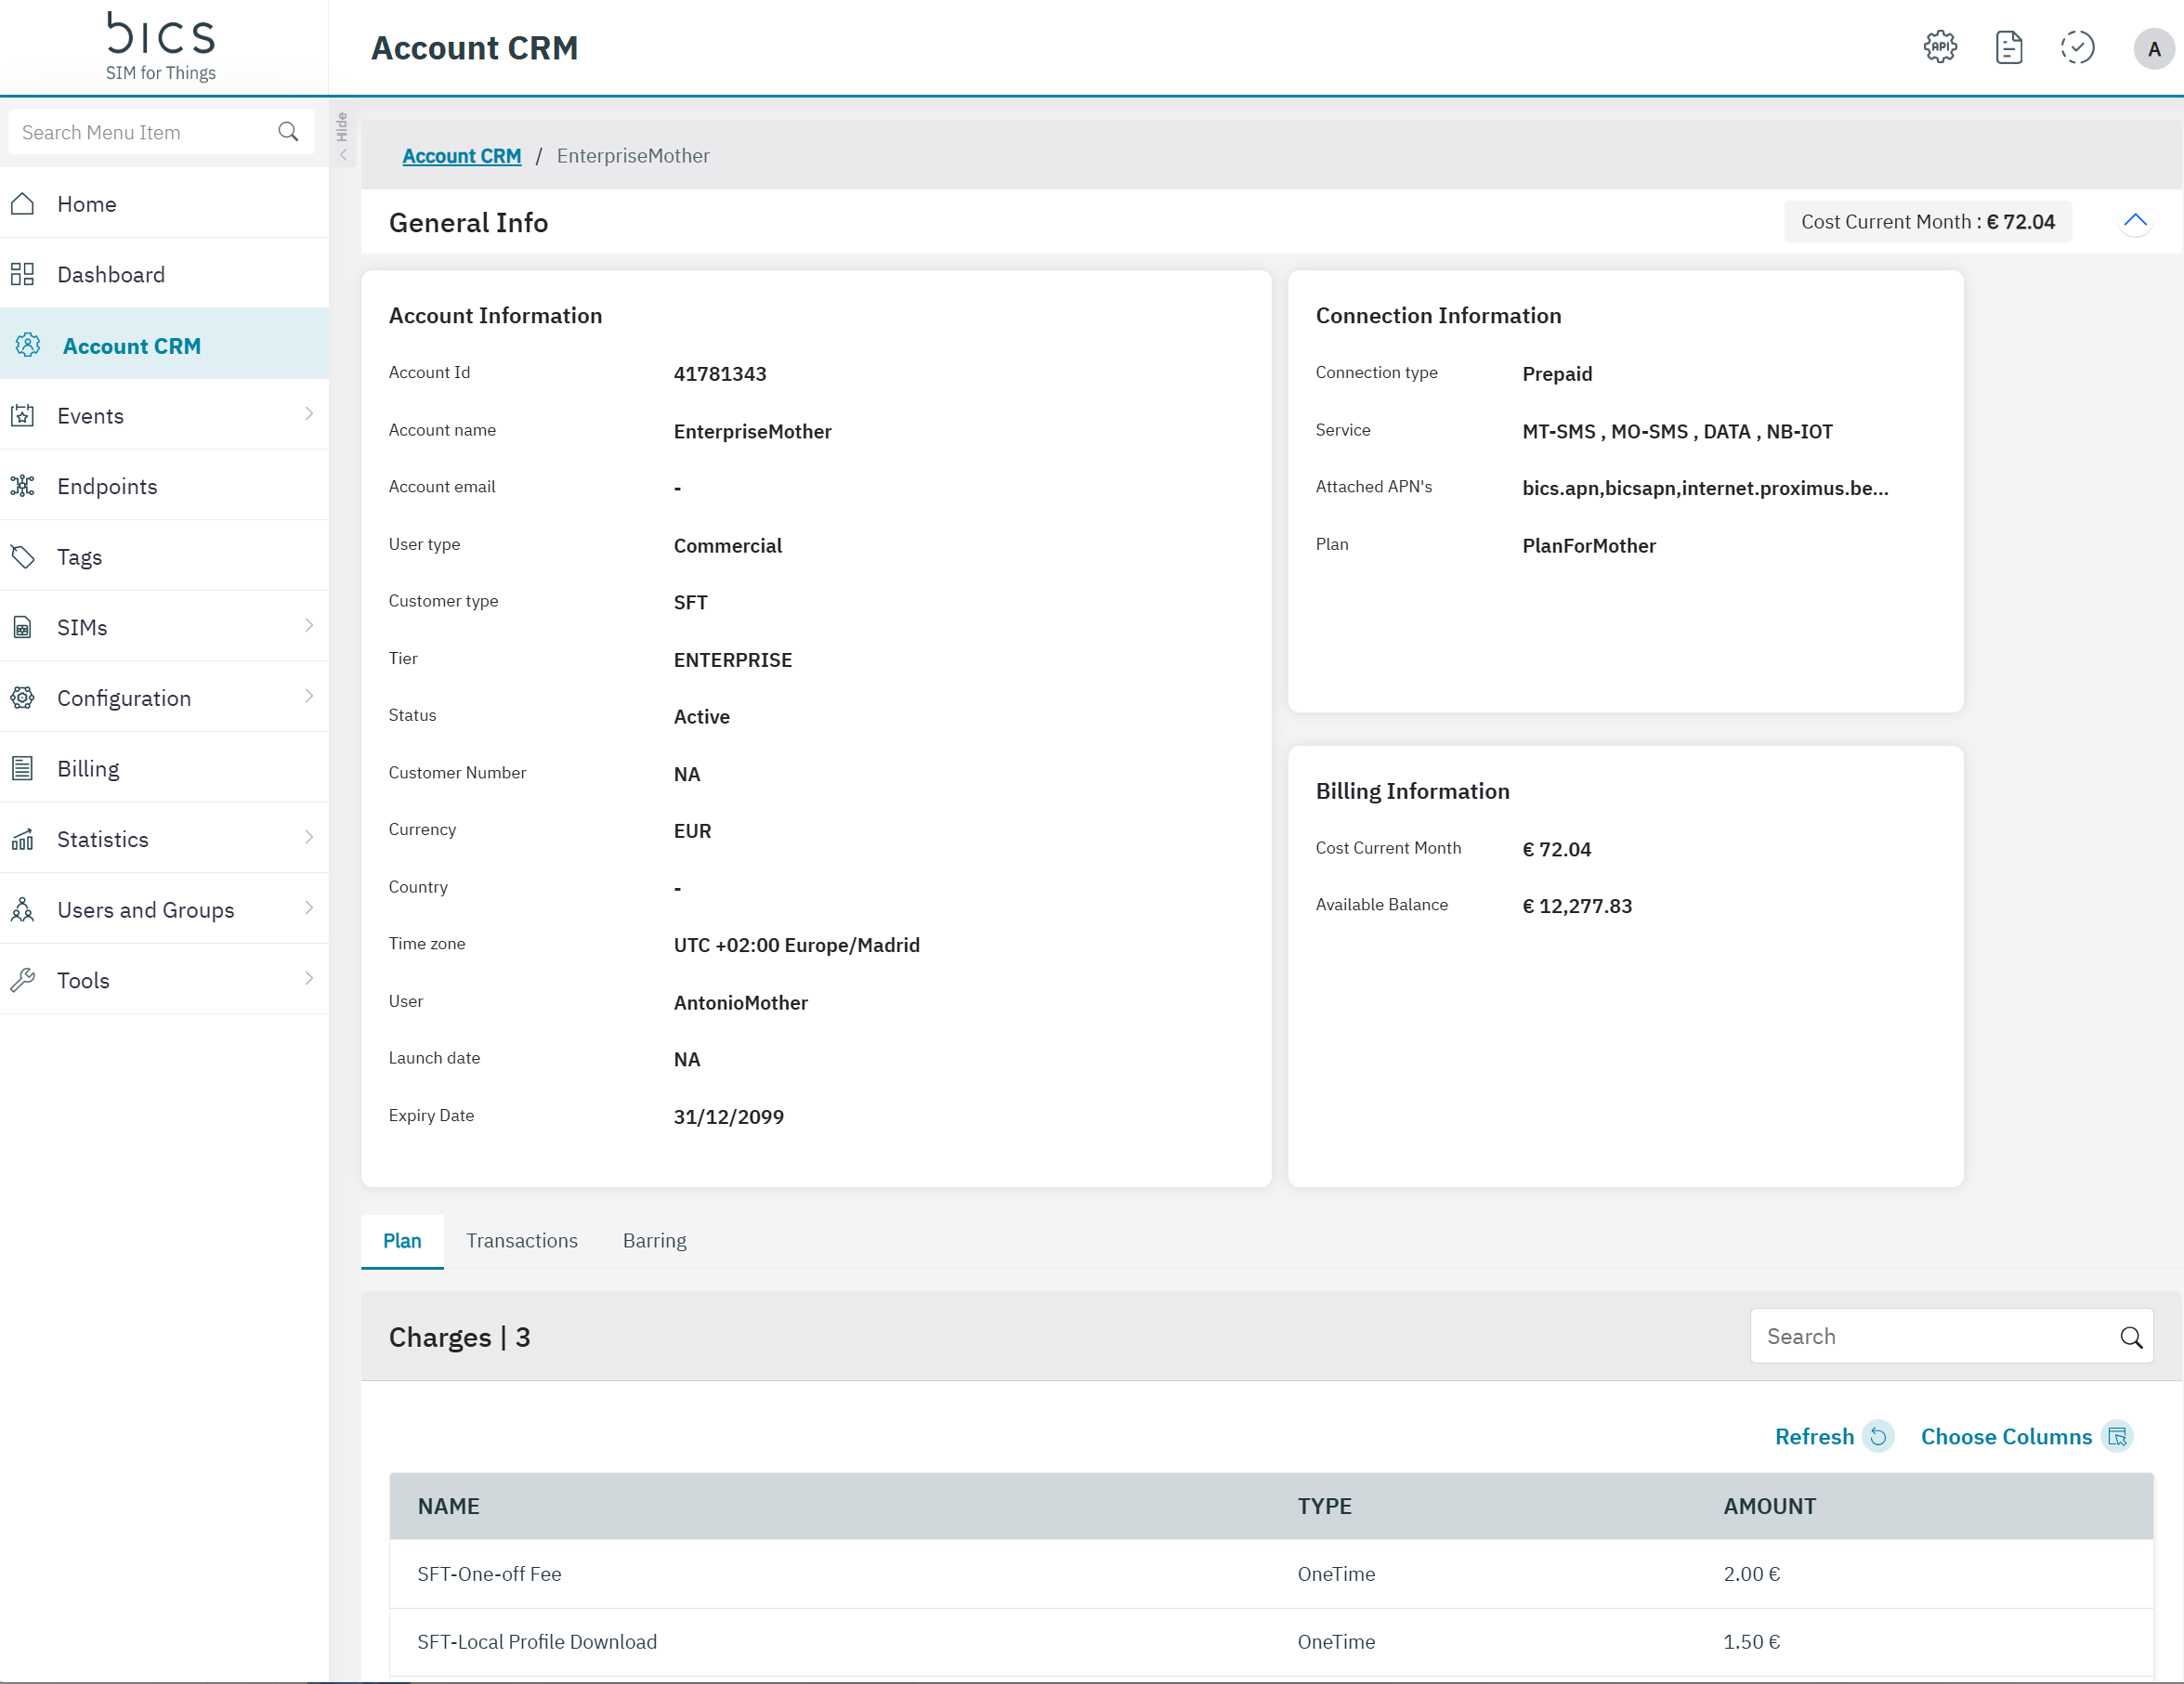Expand the Configuration menu arrow
This screenshot has width=2184, height=1684.
point(308,696)
